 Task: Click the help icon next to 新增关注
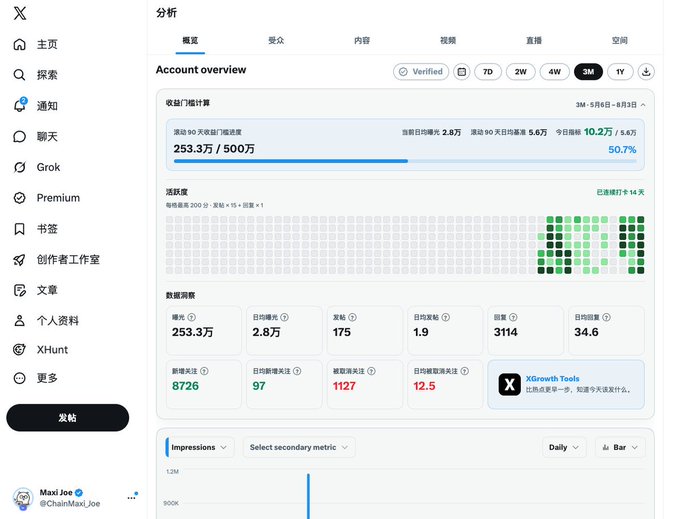[x=204, y=371]
